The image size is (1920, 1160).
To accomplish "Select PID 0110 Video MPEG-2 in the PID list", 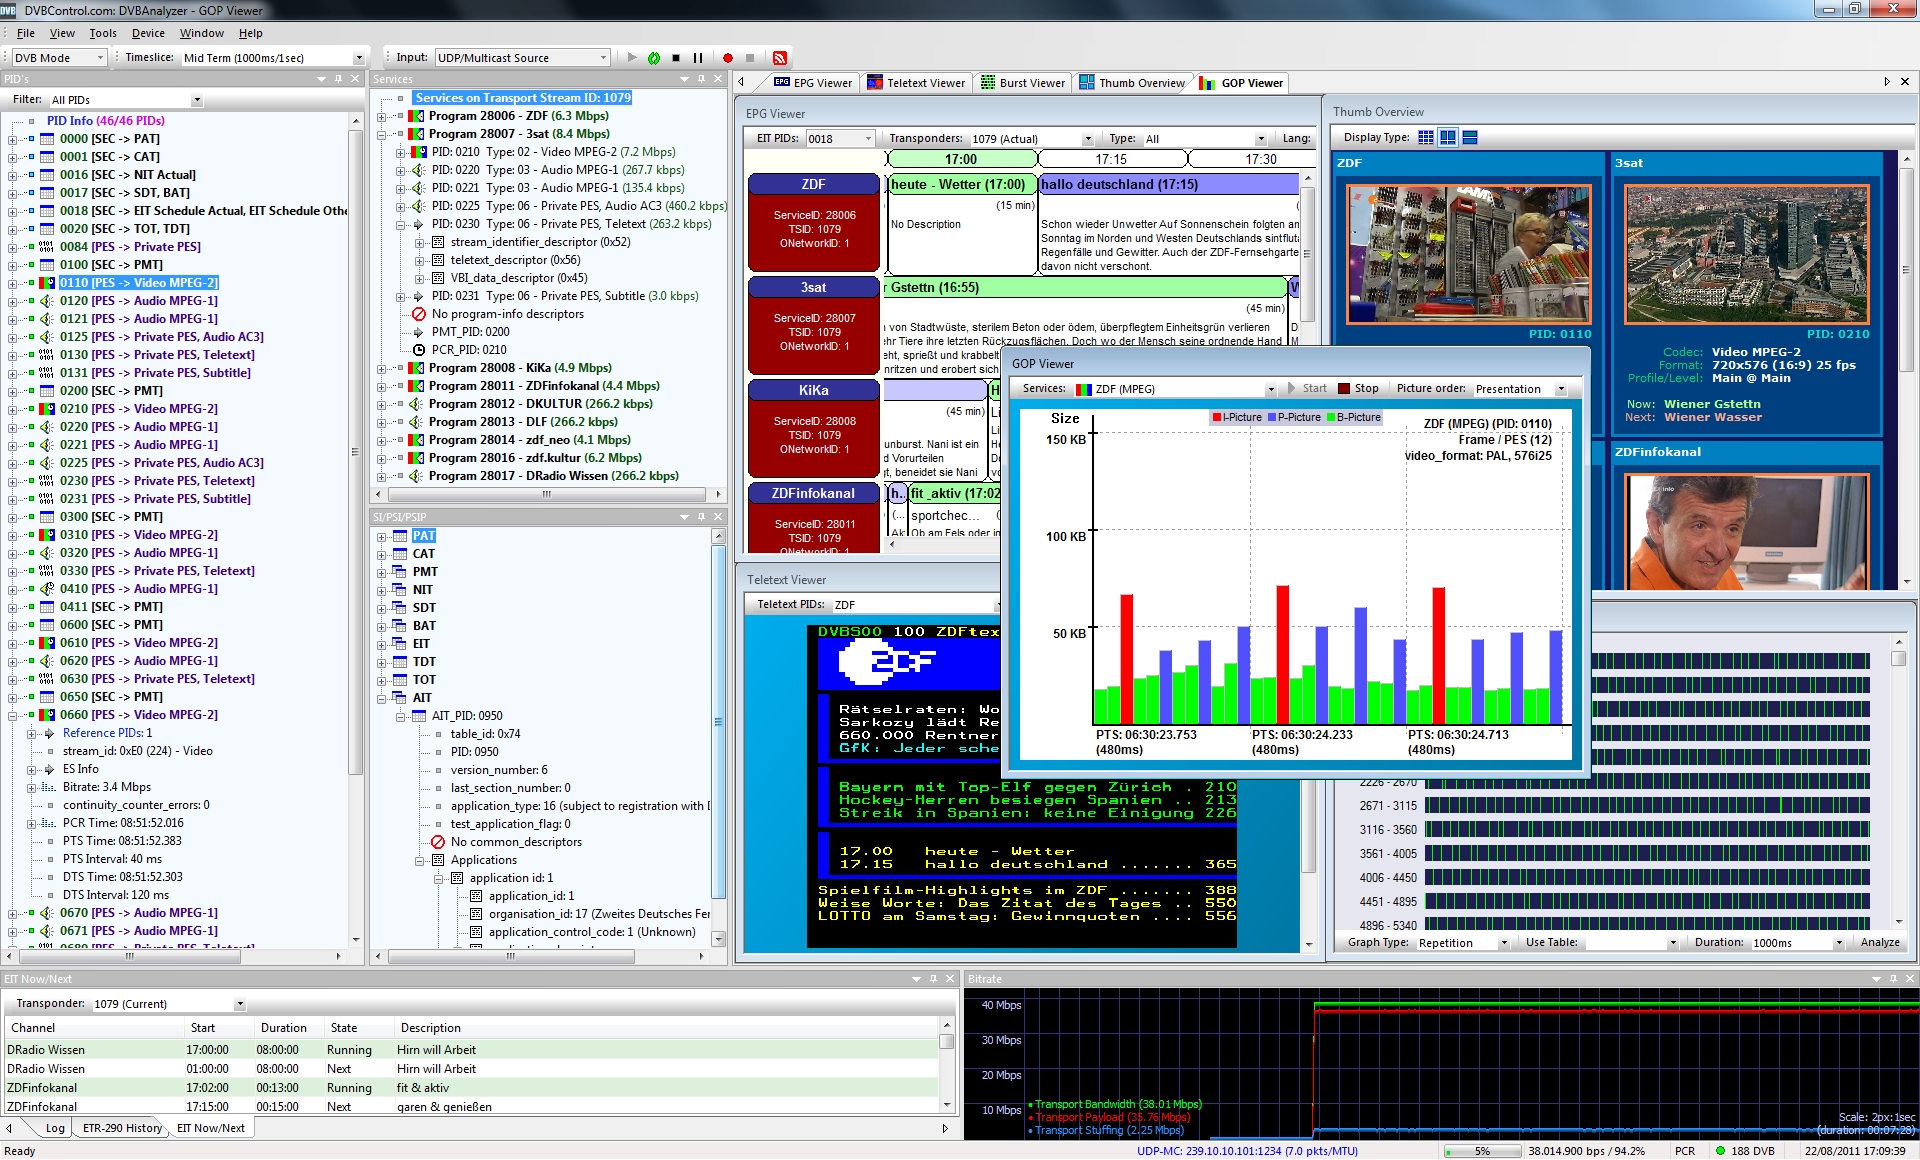I will (x=140, y=282).
